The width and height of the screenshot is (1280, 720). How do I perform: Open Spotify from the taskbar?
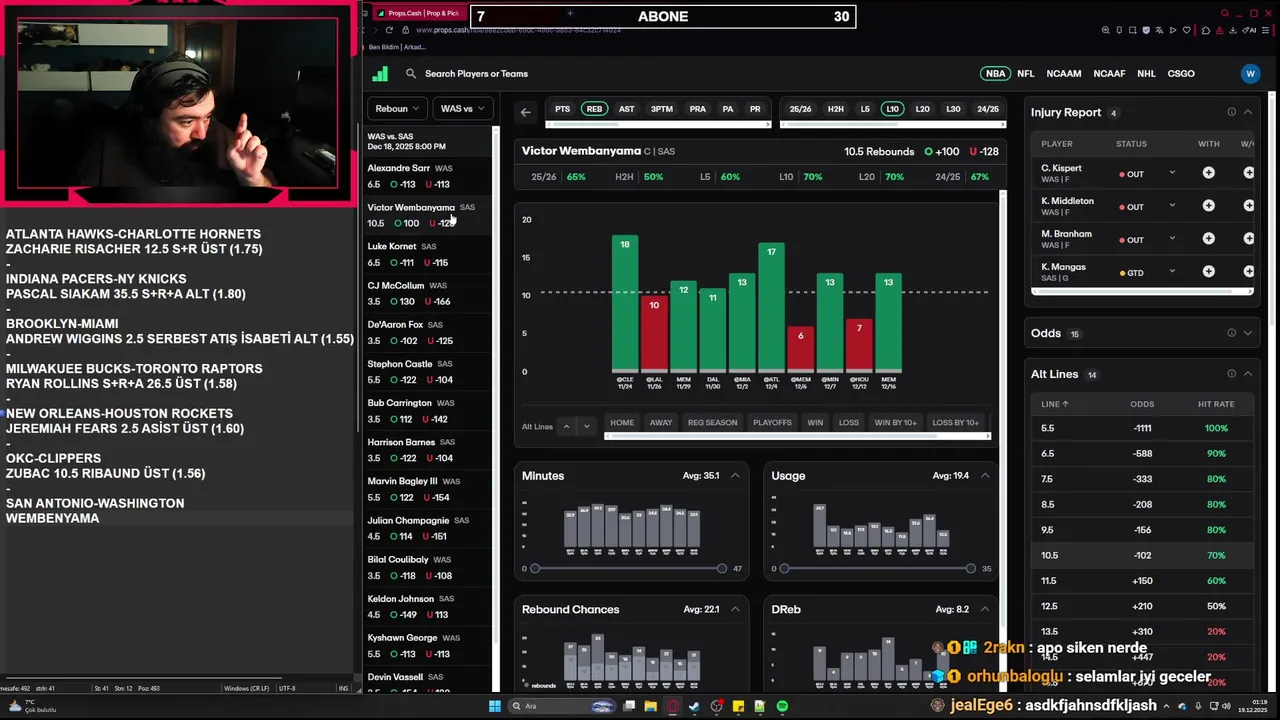tap(782, 706)
